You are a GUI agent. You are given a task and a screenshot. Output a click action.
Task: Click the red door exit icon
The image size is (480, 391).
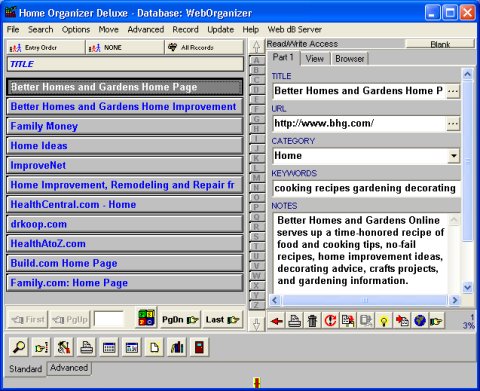pos(199,347)
